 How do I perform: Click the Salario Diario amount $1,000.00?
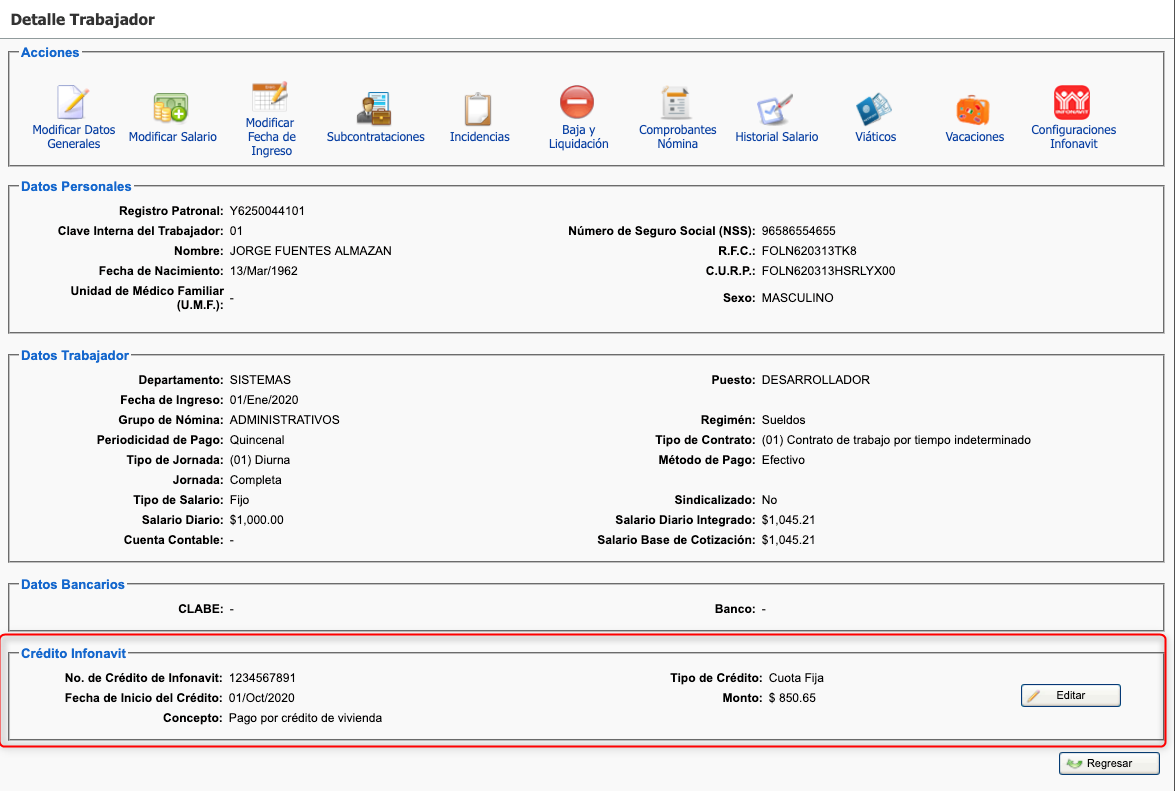(257, 520)
